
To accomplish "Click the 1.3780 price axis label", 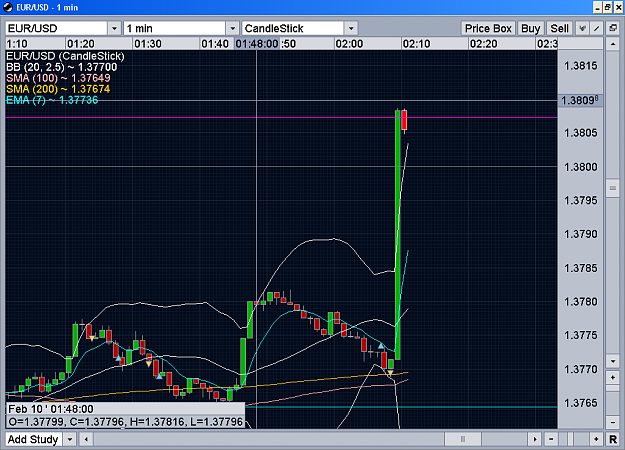I will click(x=581, y=302).
